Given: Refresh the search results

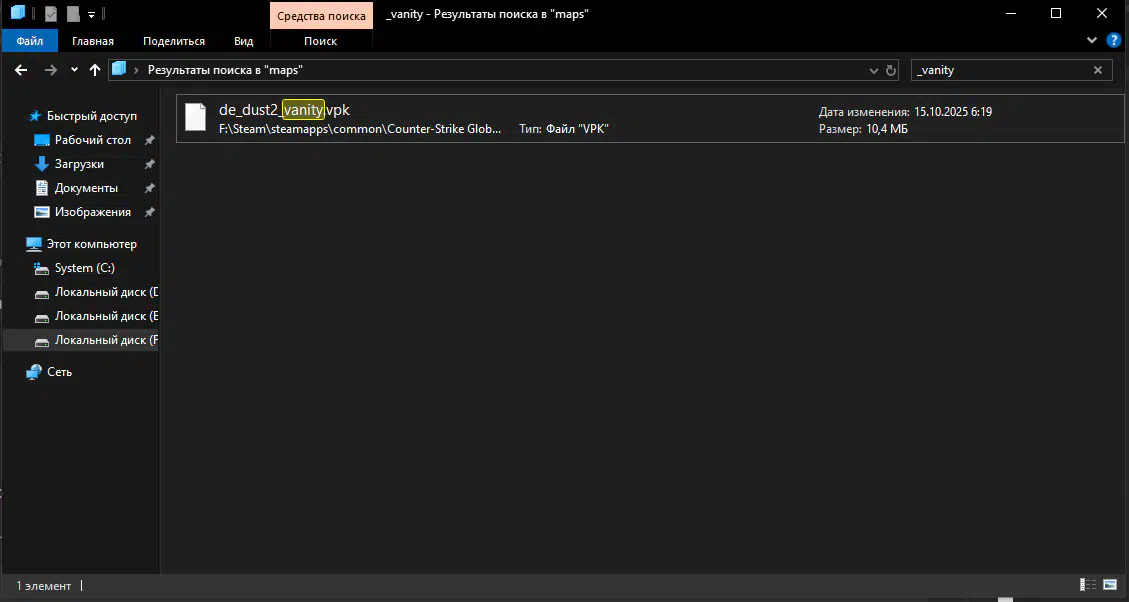Looking at the screenshot, I should point(891,70).
